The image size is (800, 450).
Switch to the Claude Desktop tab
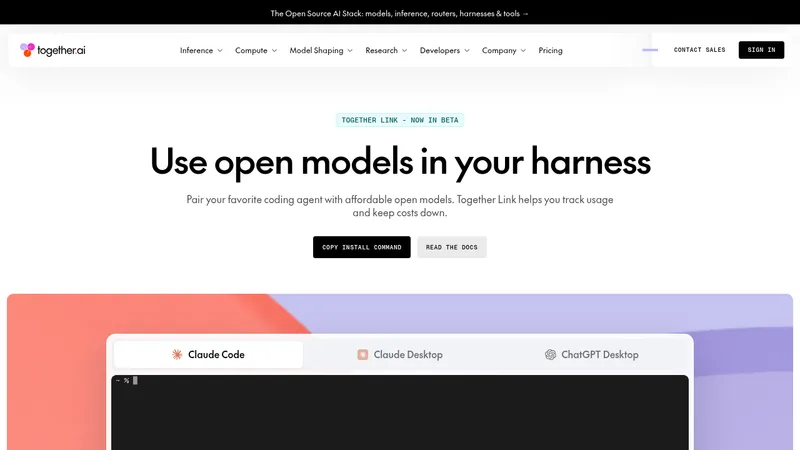400,355
